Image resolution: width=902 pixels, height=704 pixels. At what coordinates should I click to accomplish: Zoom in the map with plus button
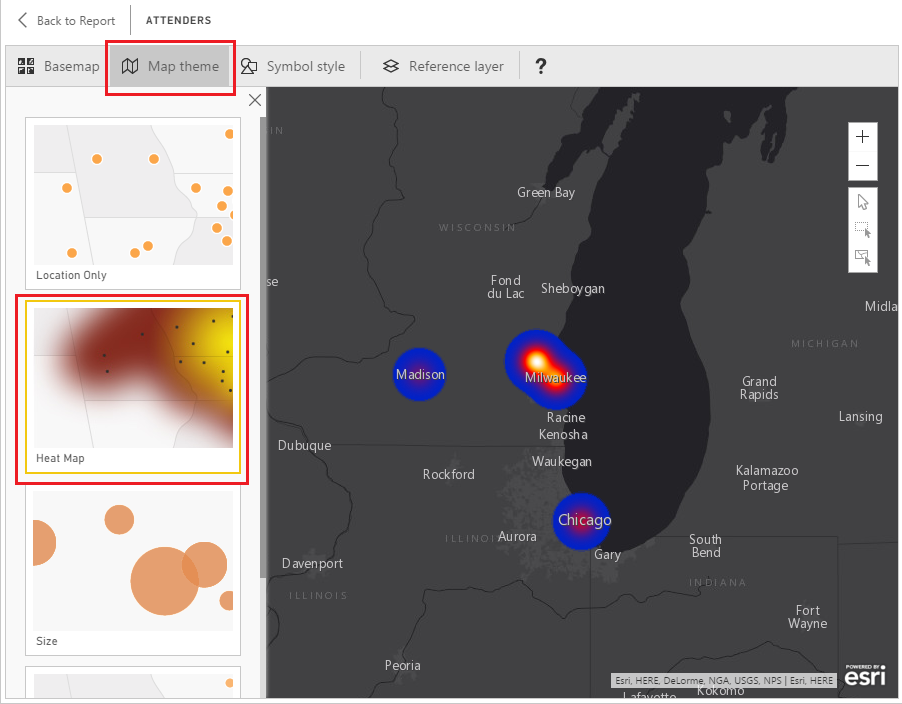pyautogui.click(x=862, y=136)
